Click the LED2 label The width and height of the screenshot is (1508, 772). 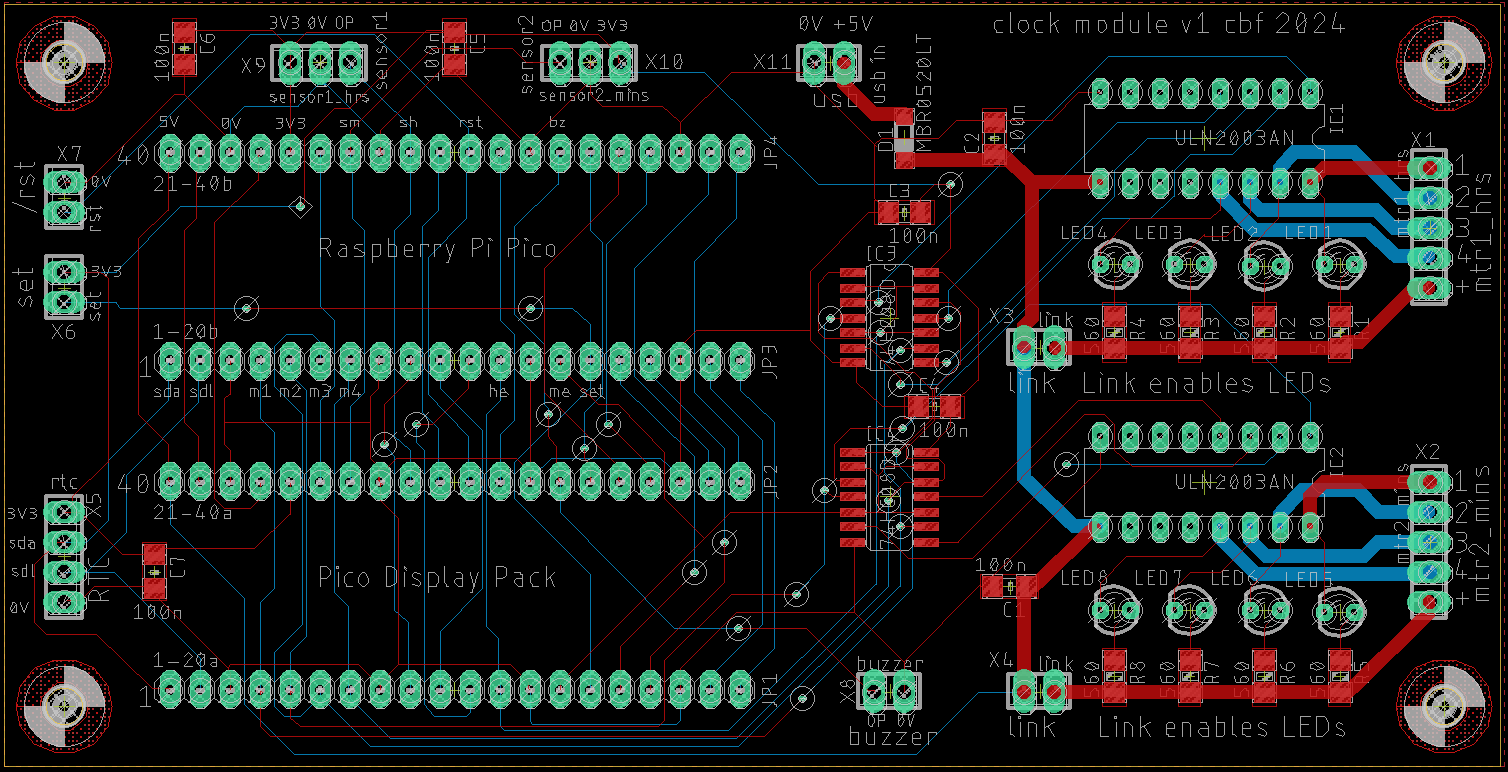(1233, 233)
